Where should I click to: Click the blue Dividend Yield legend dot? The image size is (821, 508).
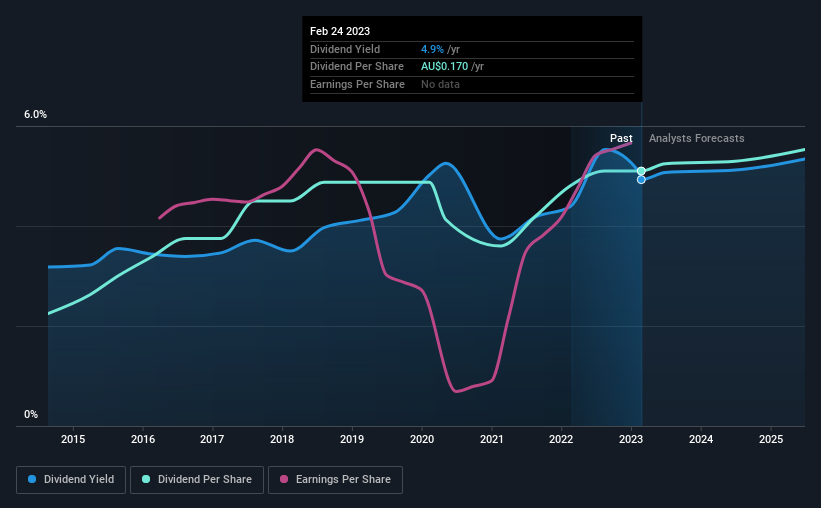pos(32,479)
